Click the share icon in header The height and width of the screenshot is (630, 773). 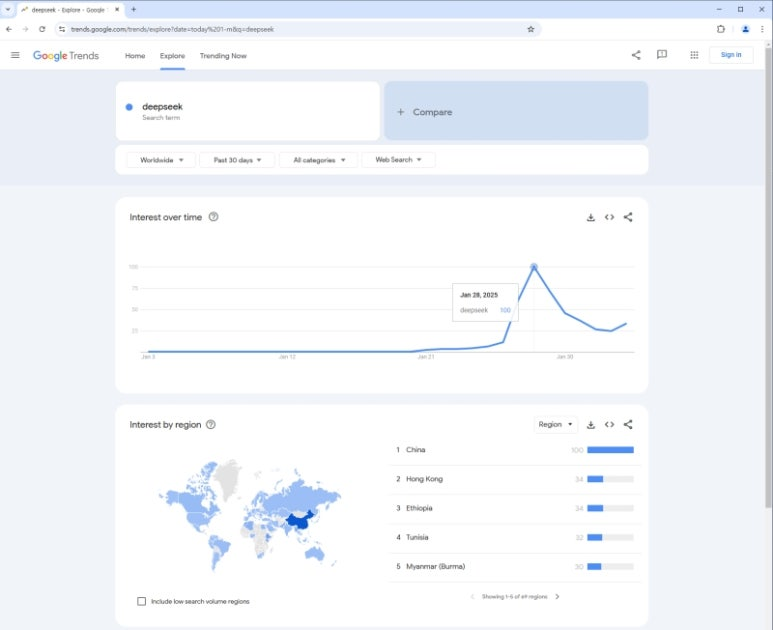[x=636, y=55]
